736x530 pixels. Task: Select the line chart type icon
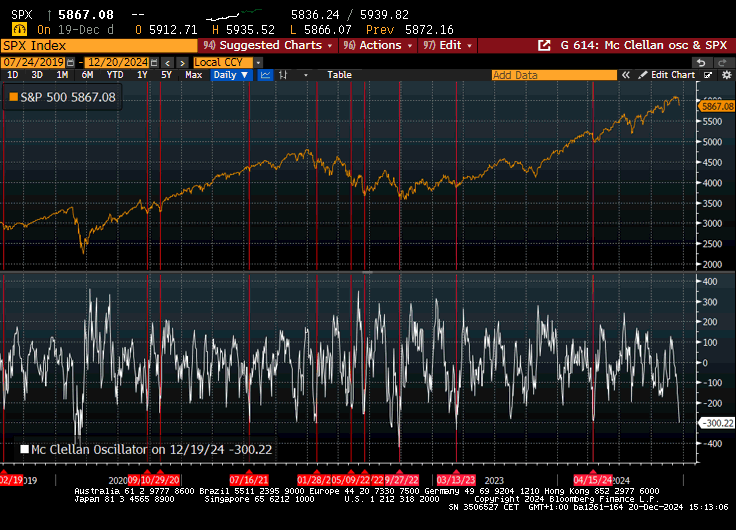pyautogui.click(x=265, y=75)
